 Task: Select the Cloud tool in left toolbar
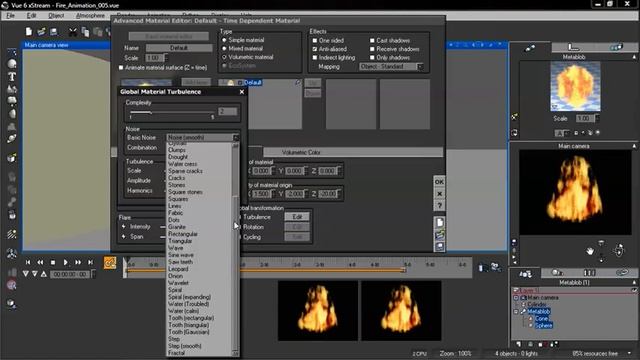12,101
